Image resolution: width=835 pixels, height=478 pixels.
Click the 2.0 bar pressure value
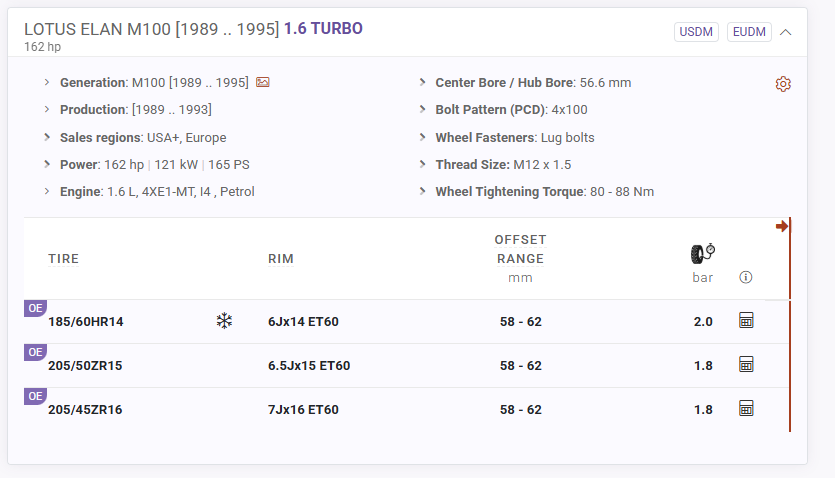click(703, 322)
